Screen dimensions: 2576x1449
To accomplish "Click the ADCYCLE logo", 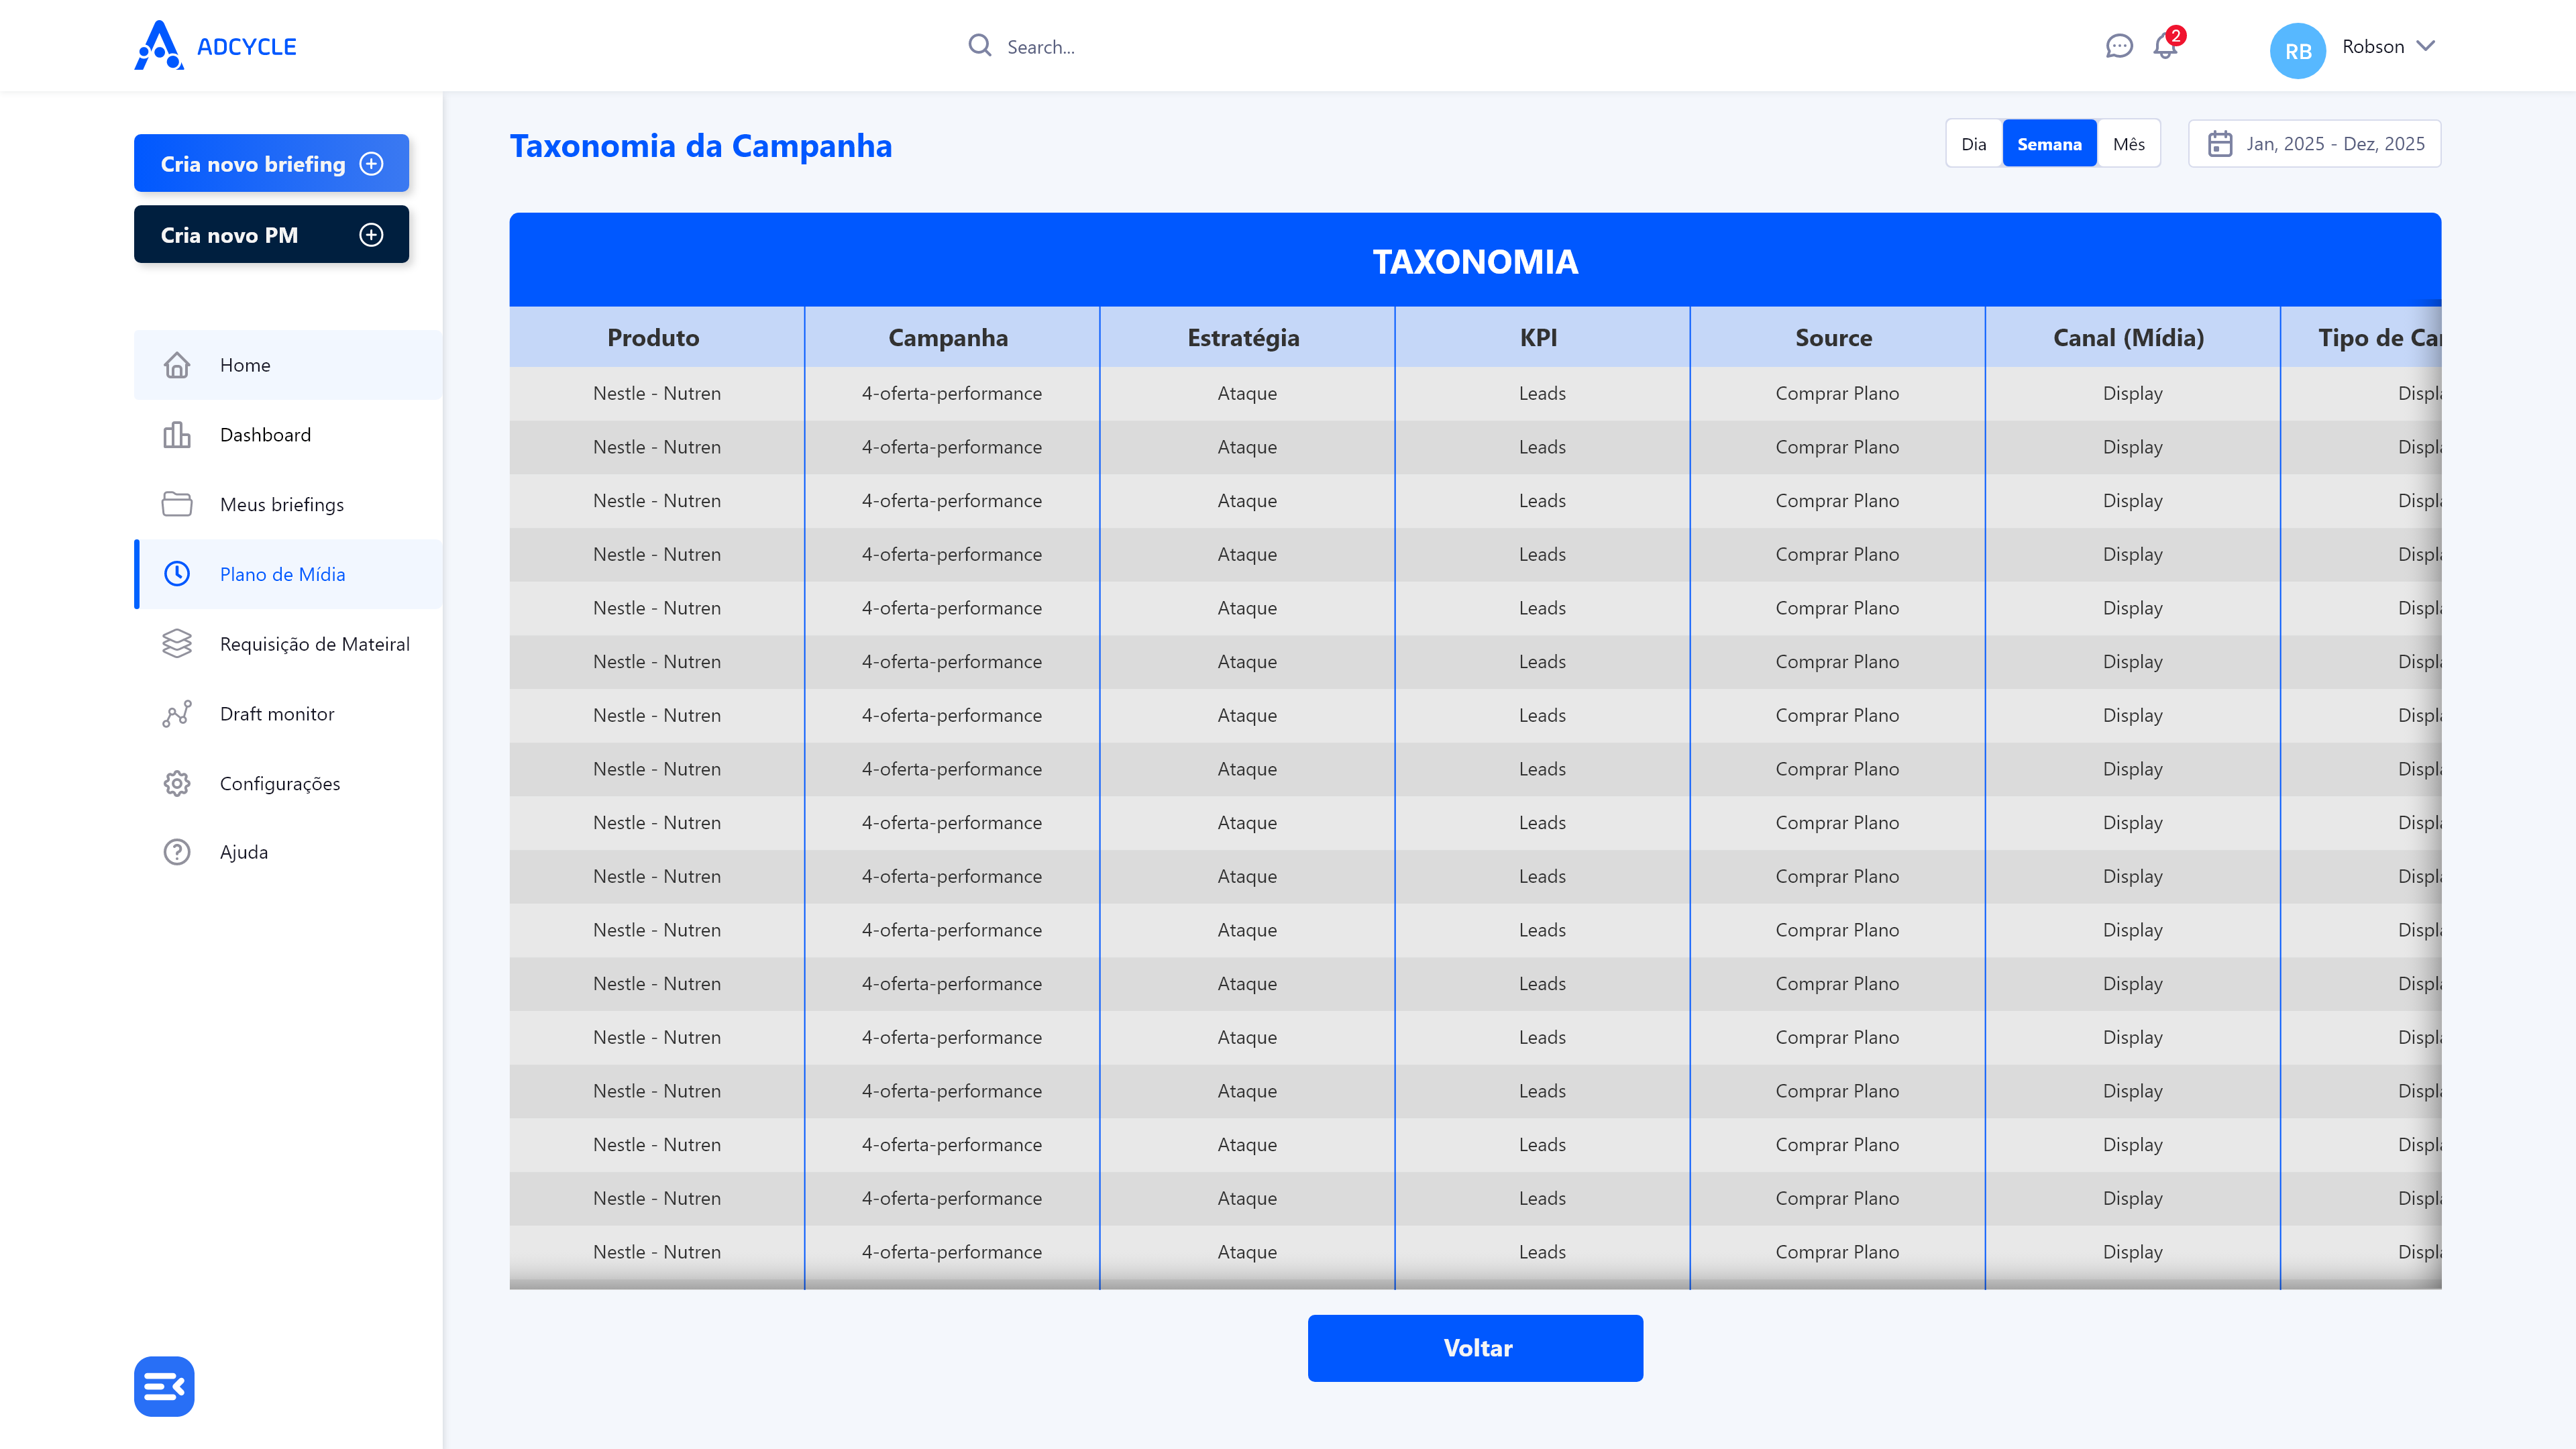I will [x=215, y=46].
